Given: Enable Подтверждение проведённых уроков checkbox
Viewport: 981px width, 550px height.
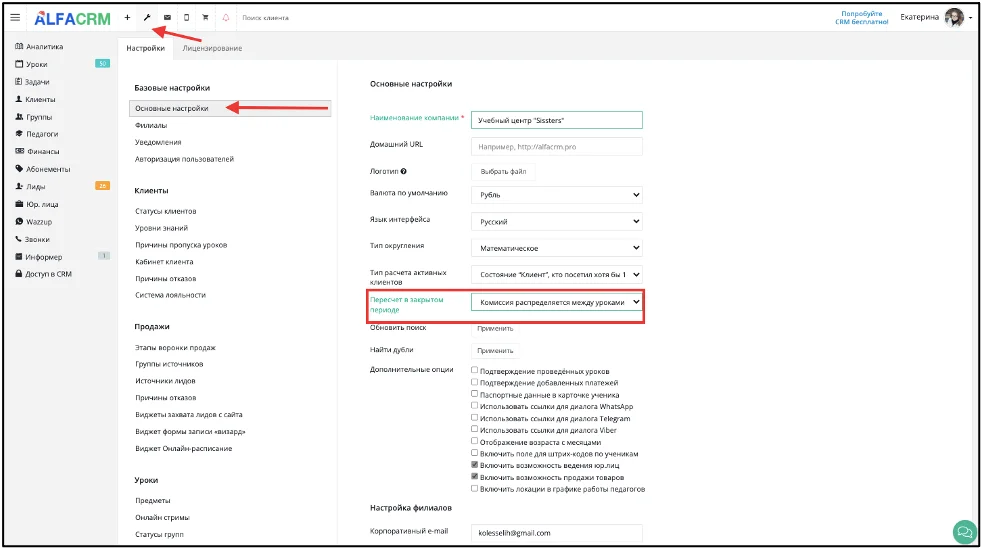Looking at the screenshot, I should (474, 370).
